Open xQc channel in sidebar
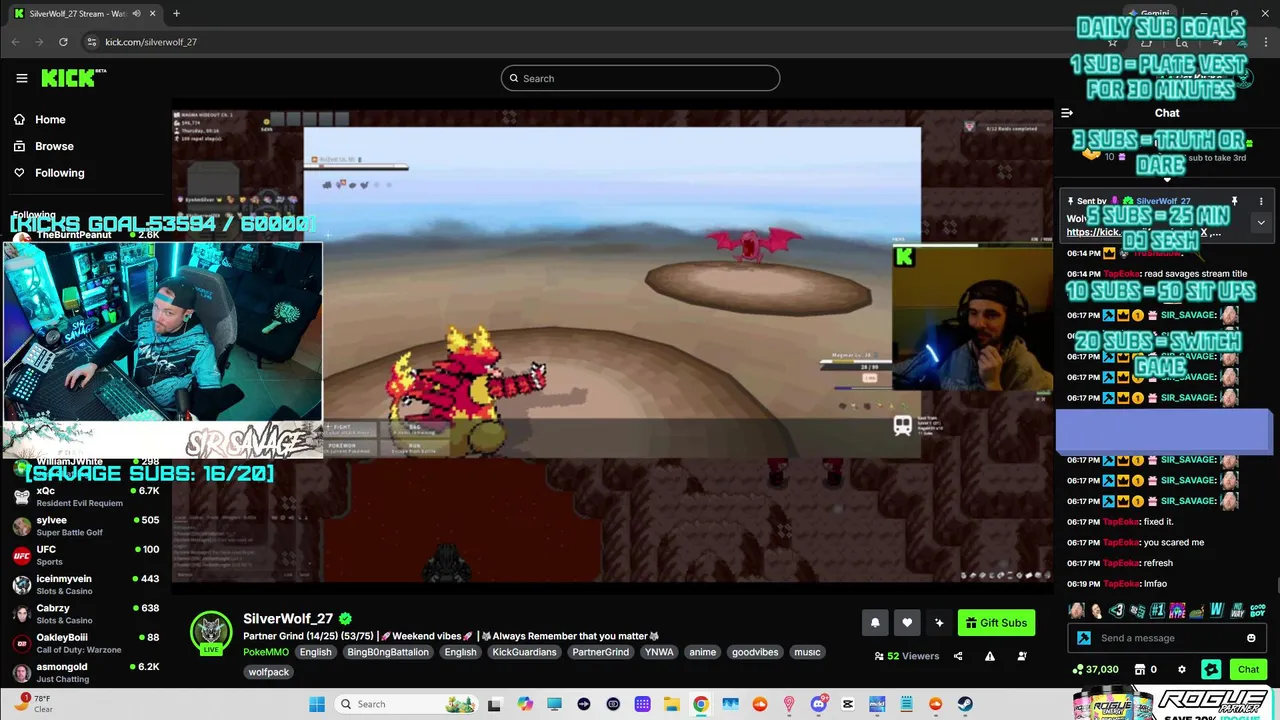This screenshot has width=1280, height=720. pyautogui.click(x=86, y=497)
